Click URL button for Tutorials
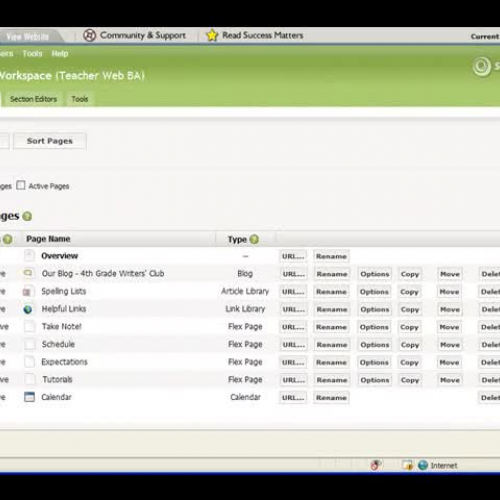Screen dimensions: 500x500 (293, 380)
